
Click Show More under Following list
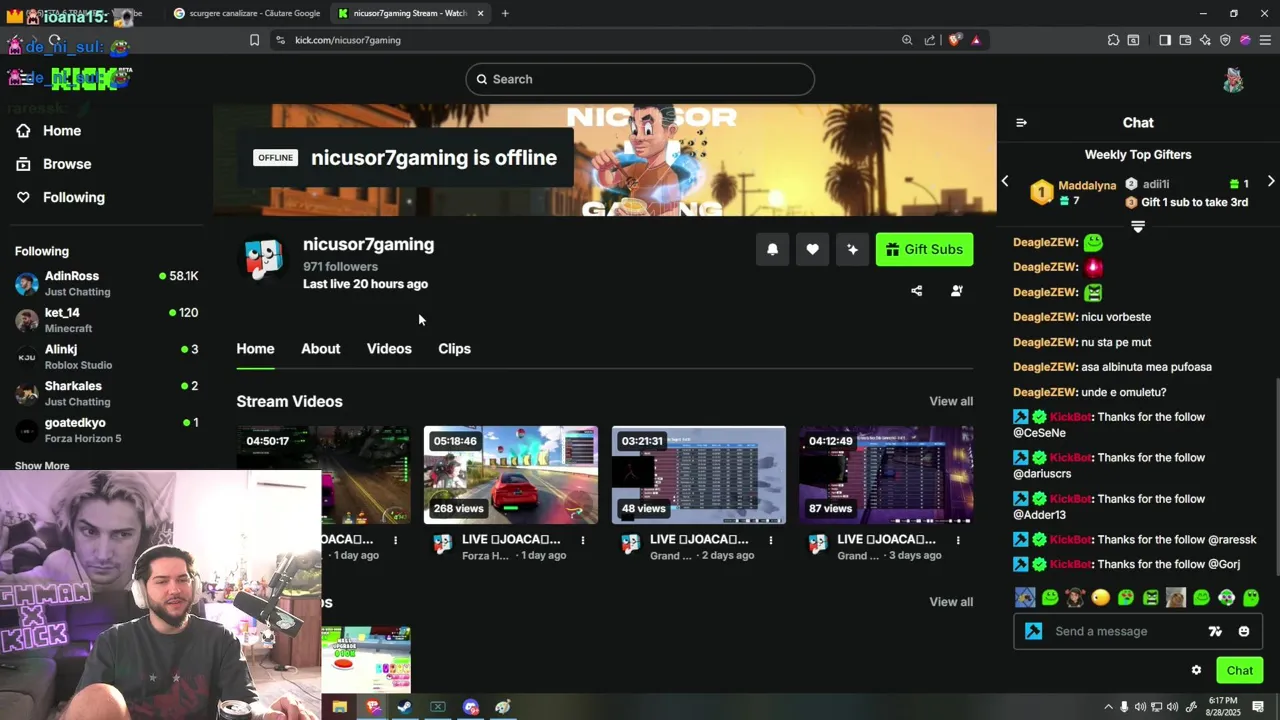42,466
